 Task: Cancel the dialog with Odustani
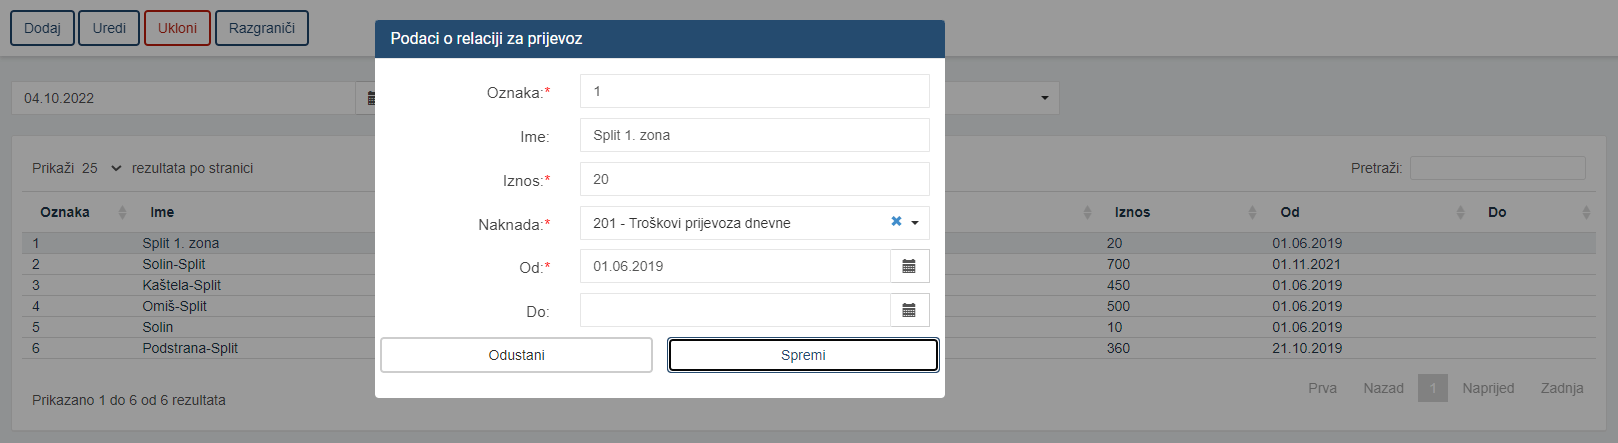coord(516,355)
